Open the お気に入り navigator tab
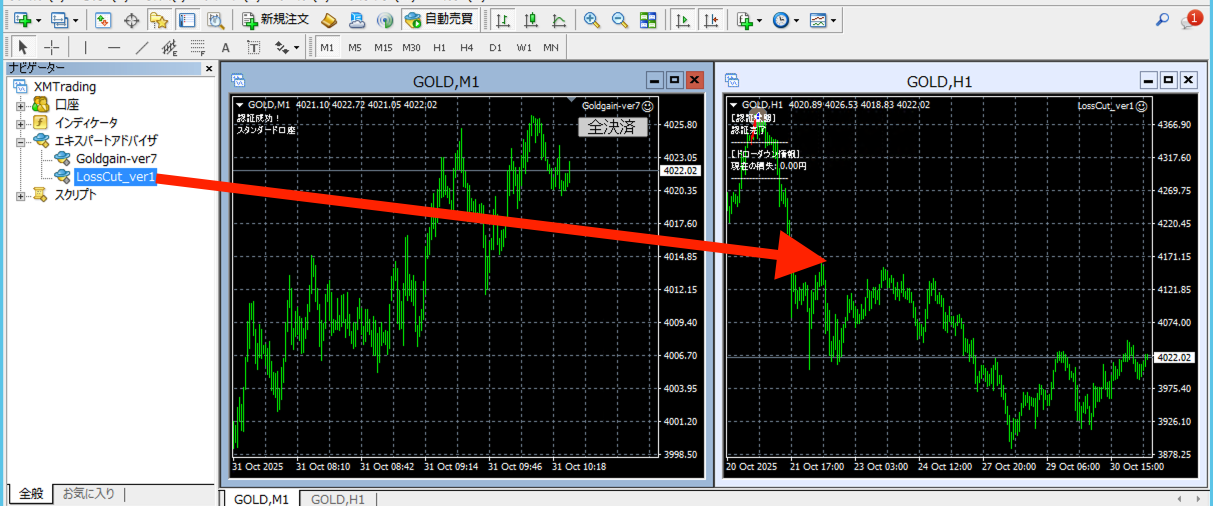 [88, 493]
